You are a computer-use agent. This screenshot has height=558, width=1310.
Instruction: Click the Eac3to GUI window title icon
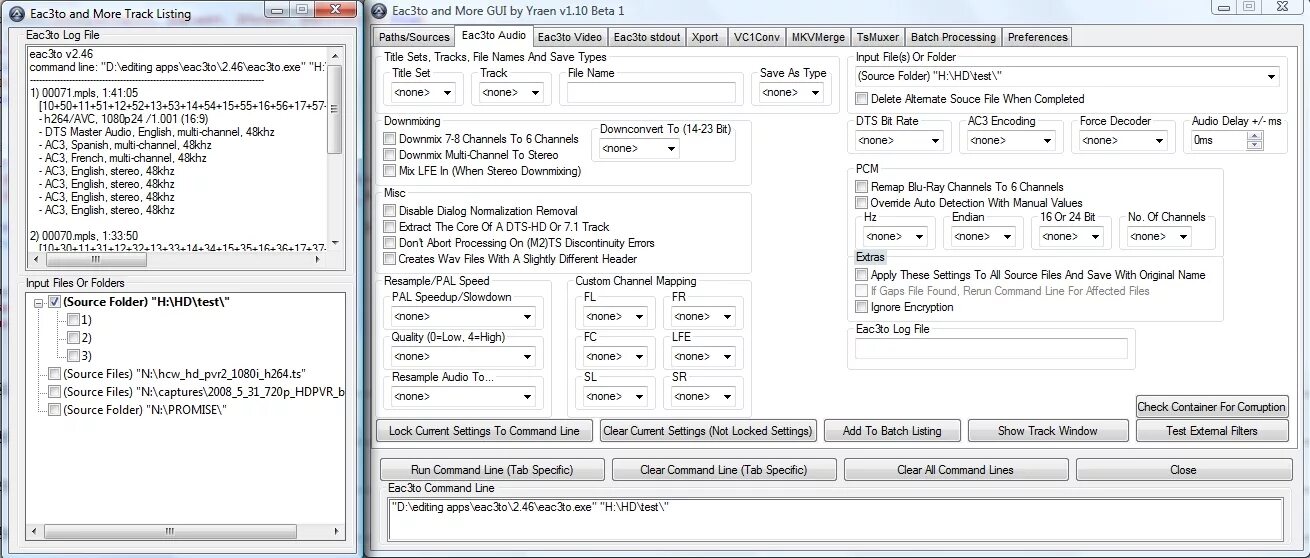379,10
